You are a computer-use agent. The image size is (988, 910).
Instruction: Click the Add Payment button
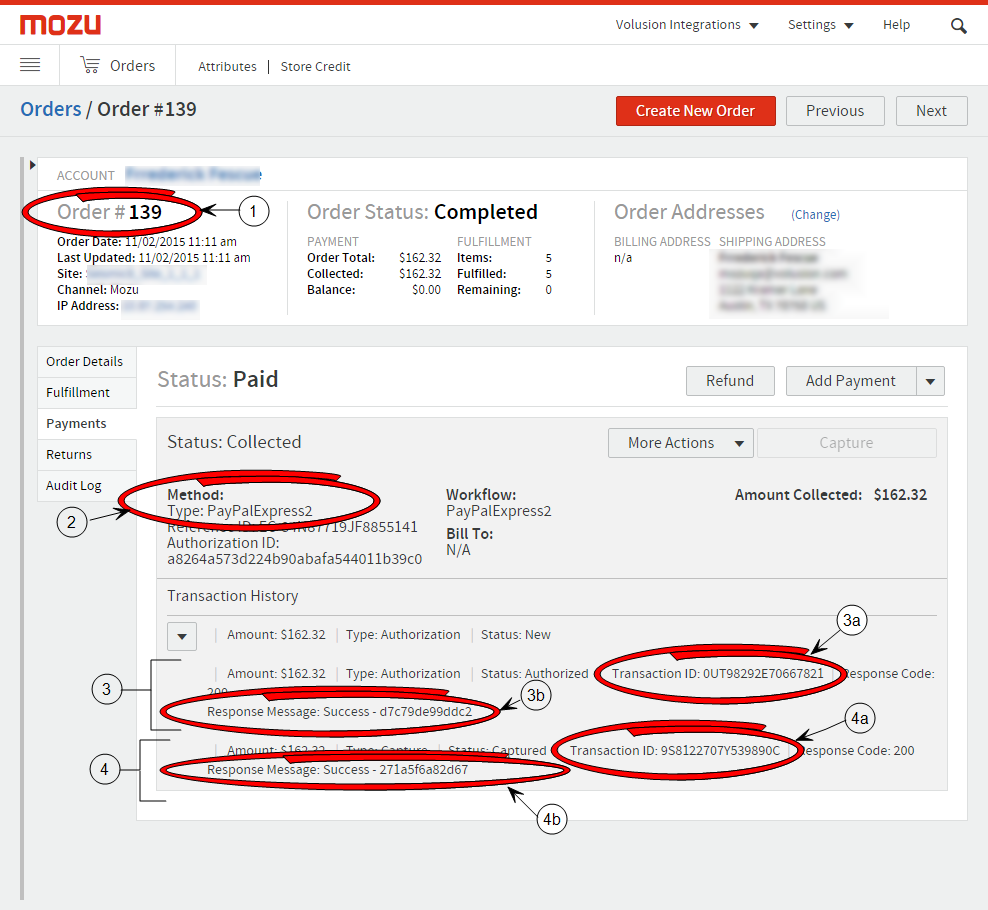[851, 381]
